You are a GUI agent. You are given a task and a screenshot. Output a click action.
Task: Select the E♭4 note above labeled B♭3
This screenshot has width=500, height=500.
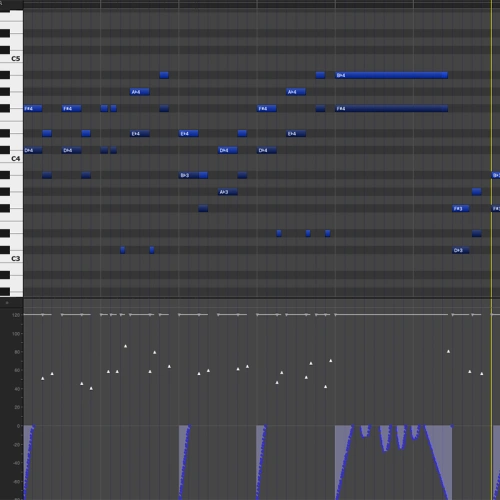click(x=189, y=134)
